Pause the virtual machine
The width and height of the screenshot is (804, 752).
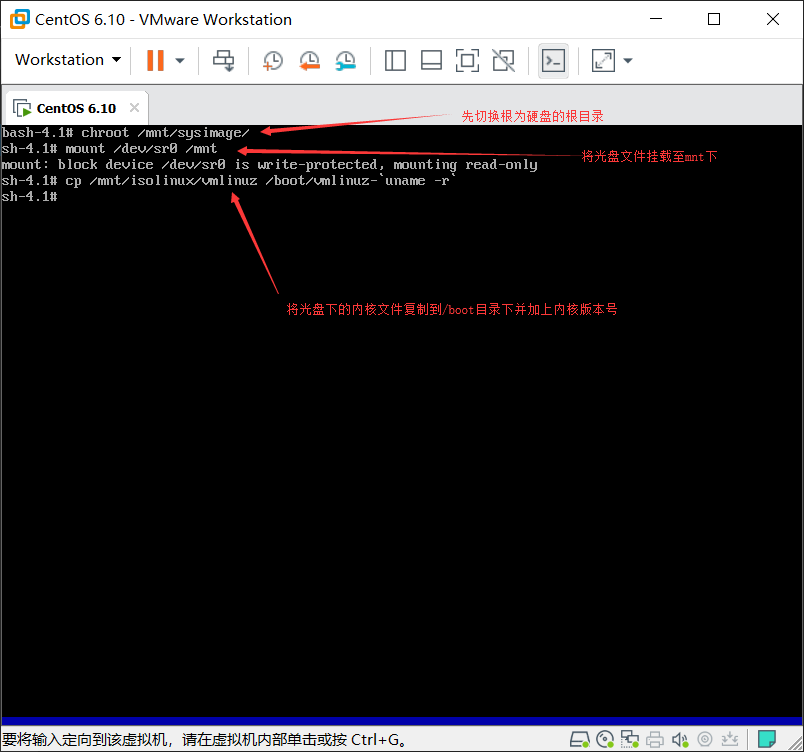[155, 60]
